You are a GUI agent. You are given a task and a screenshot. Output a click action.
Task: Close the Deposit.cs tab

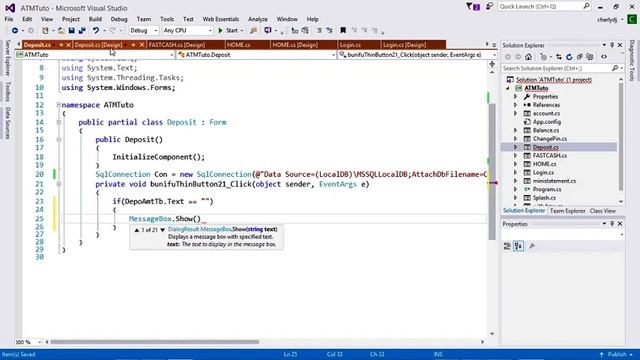68,45
